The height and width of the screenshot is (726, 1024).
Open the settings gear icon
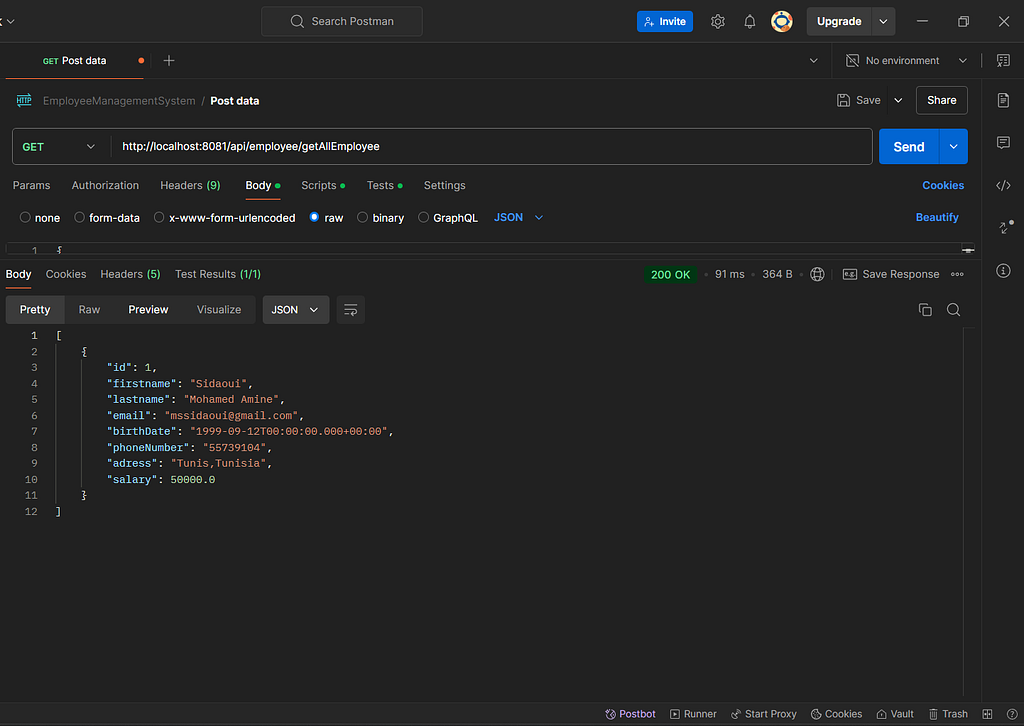point(718,22)
